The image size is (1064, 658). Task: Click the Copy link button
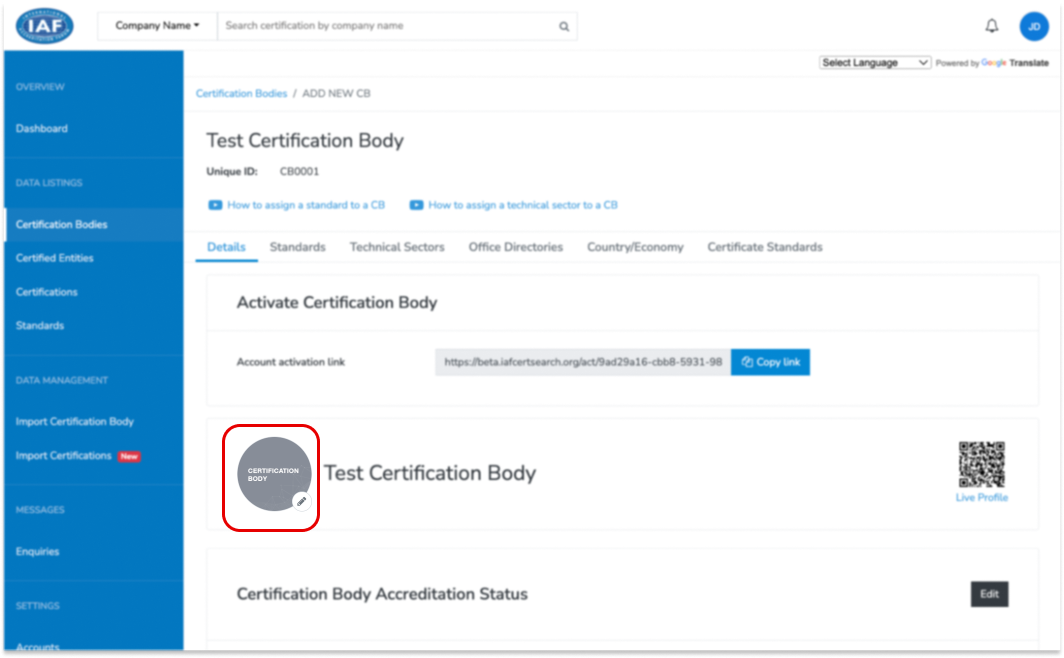pyautogui.click(x=770, y=362)
